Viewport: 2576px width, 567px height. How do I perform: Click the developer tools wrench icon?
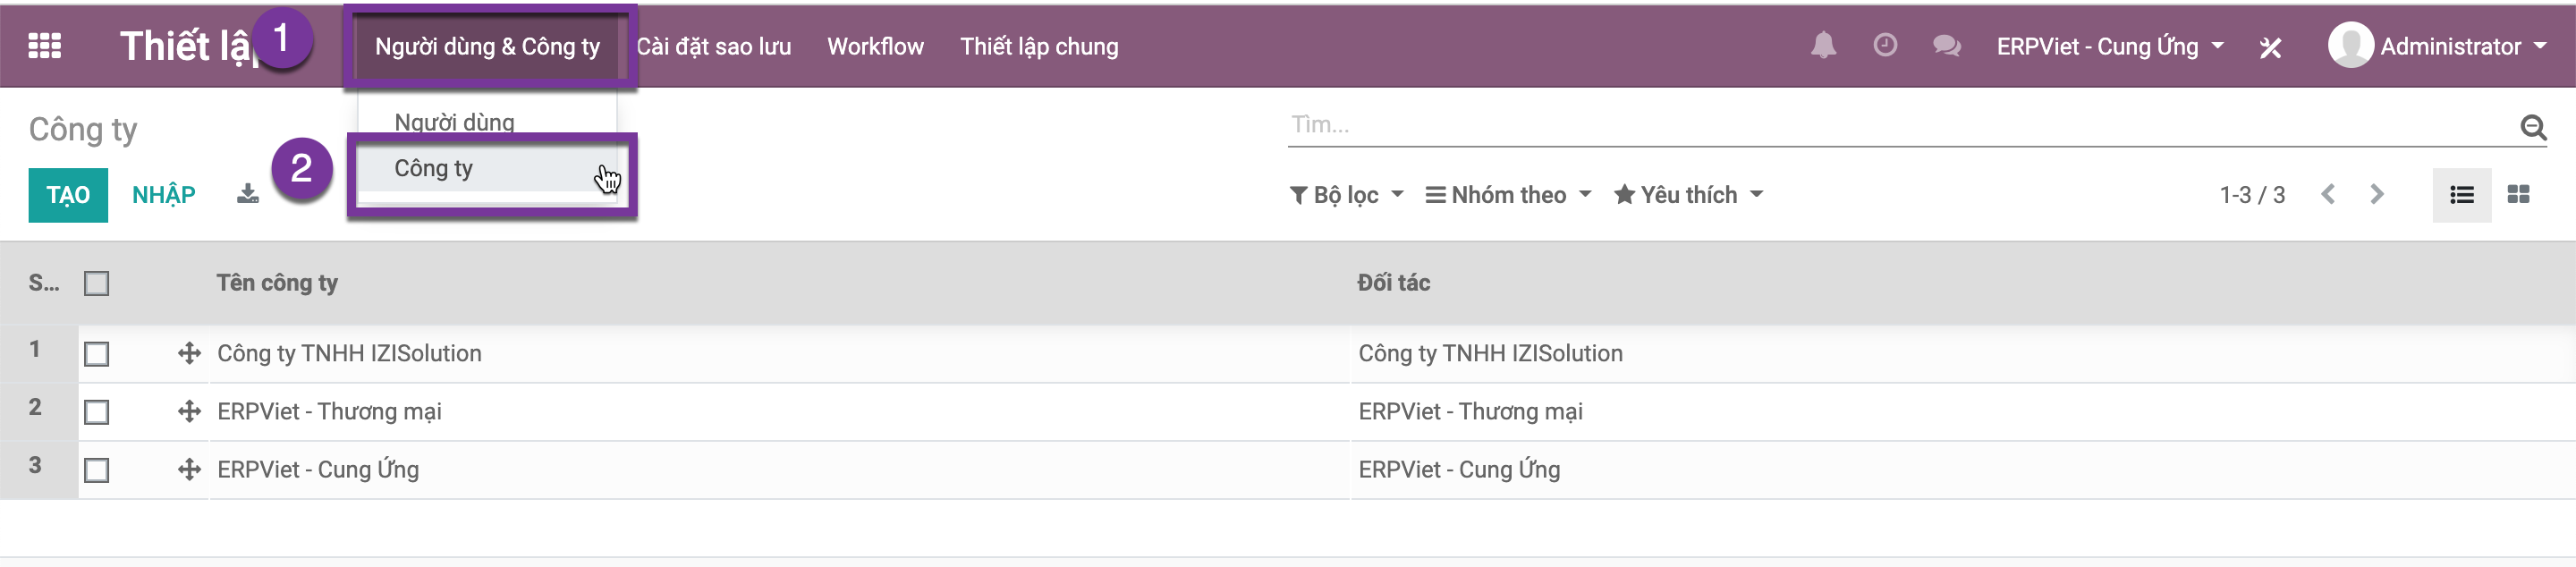2270,47
